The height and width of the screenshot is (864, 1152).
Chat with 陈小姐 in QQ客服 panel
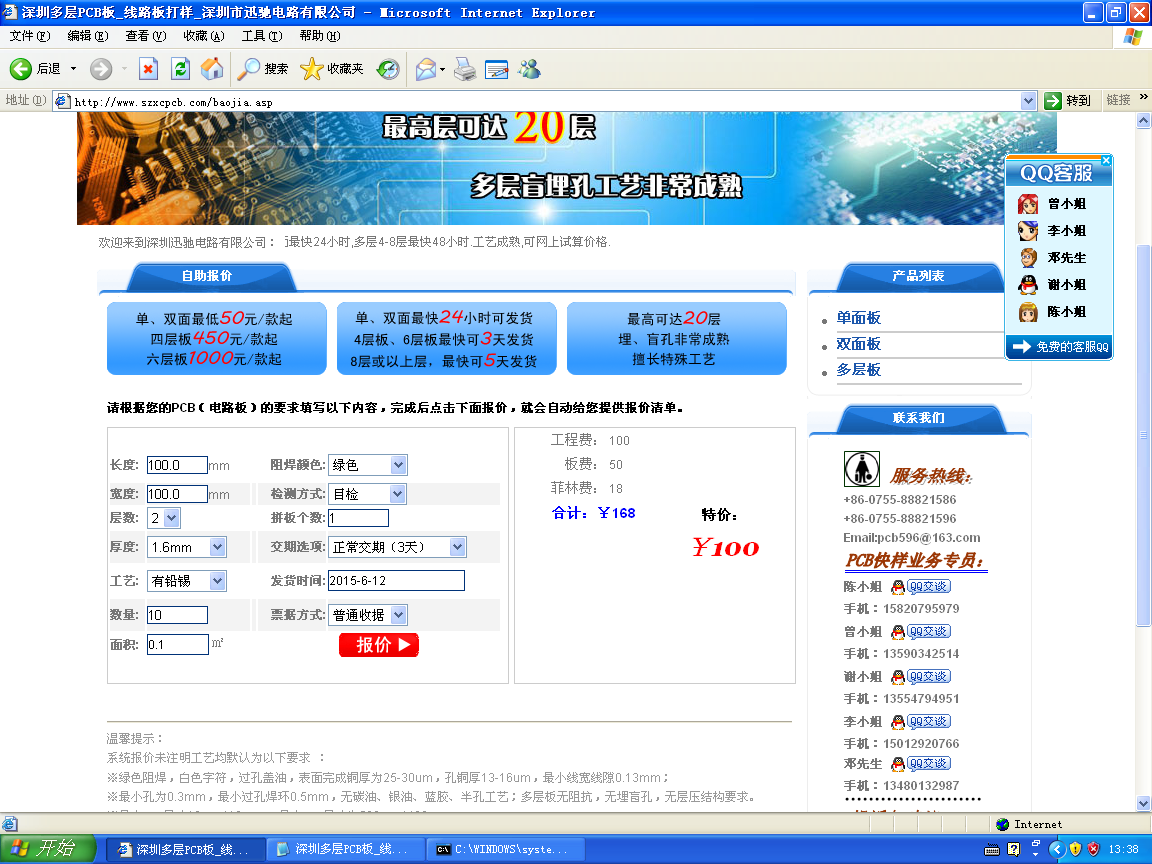coord(1051,312)
